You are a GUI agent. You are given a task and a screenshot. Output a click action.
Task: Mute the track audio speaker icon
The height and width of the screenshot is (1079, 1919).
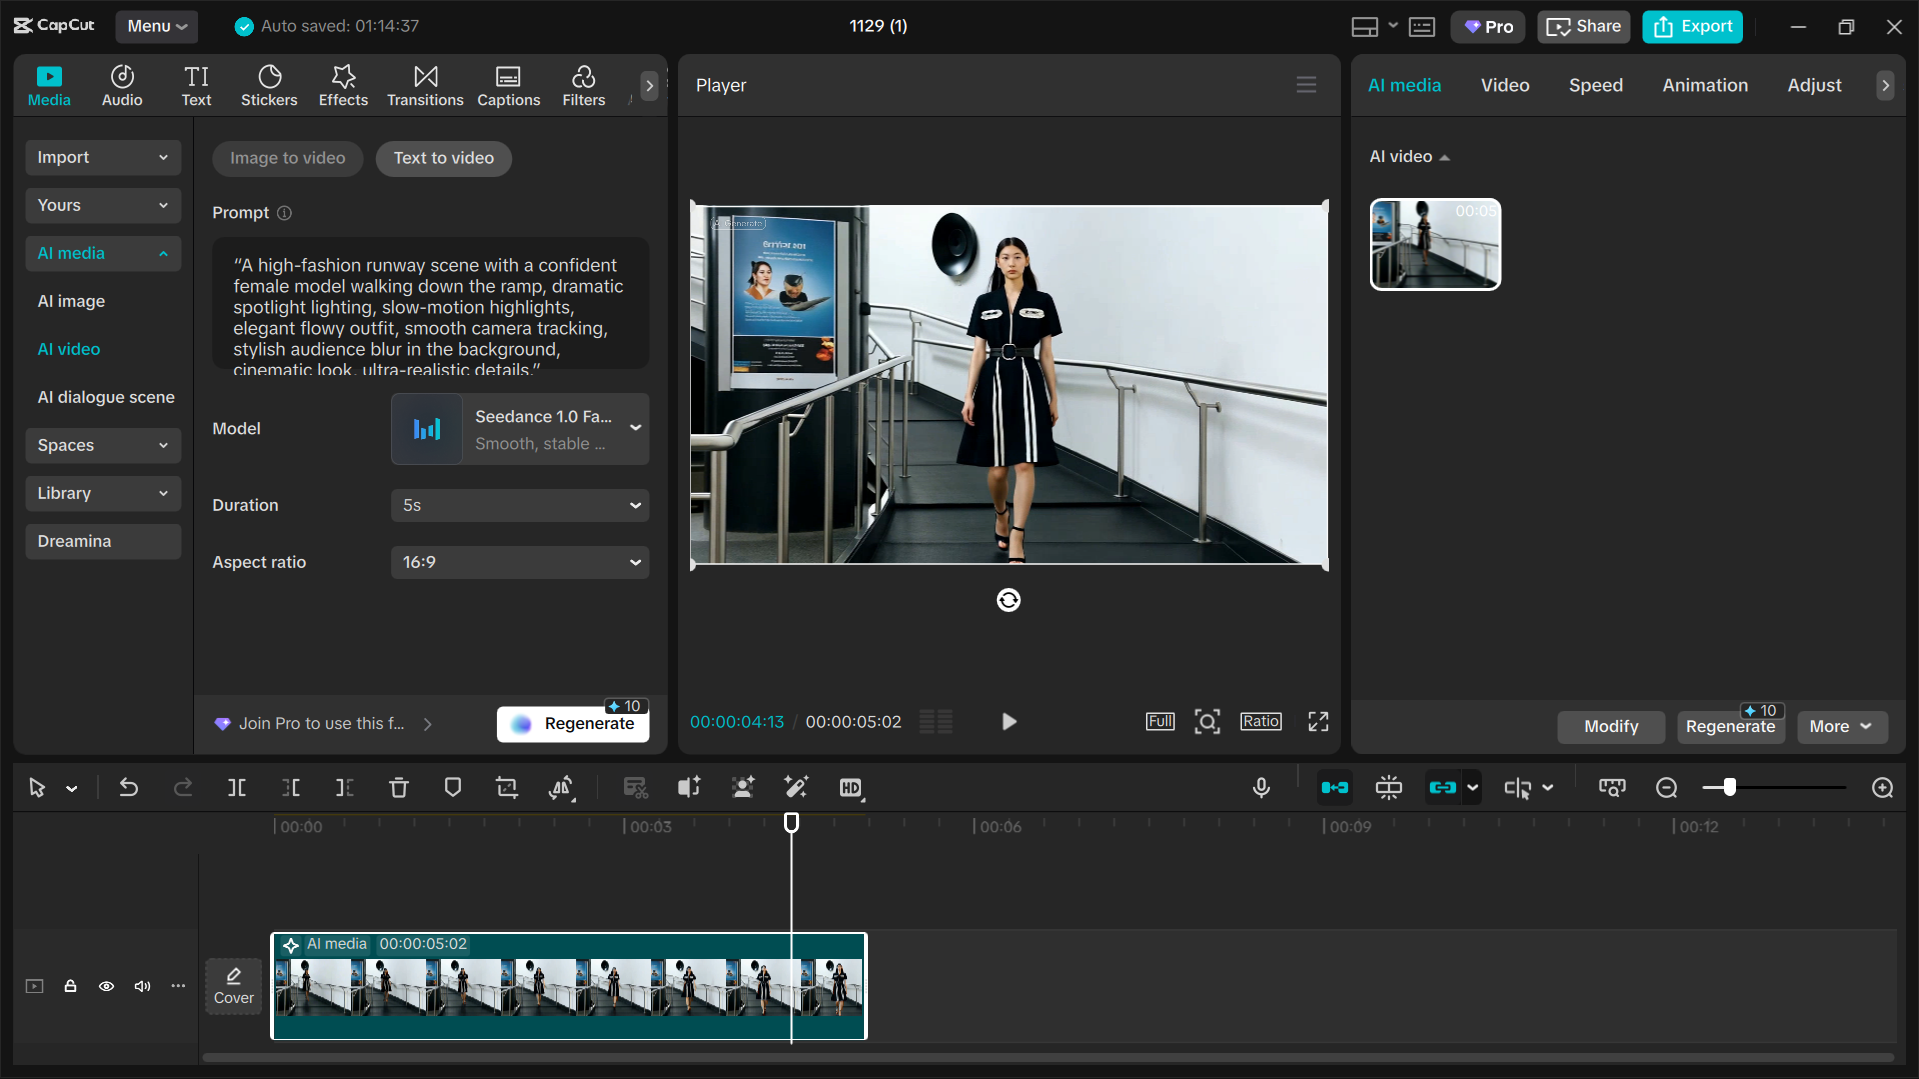pyautogui.click(x=142, y=986)
